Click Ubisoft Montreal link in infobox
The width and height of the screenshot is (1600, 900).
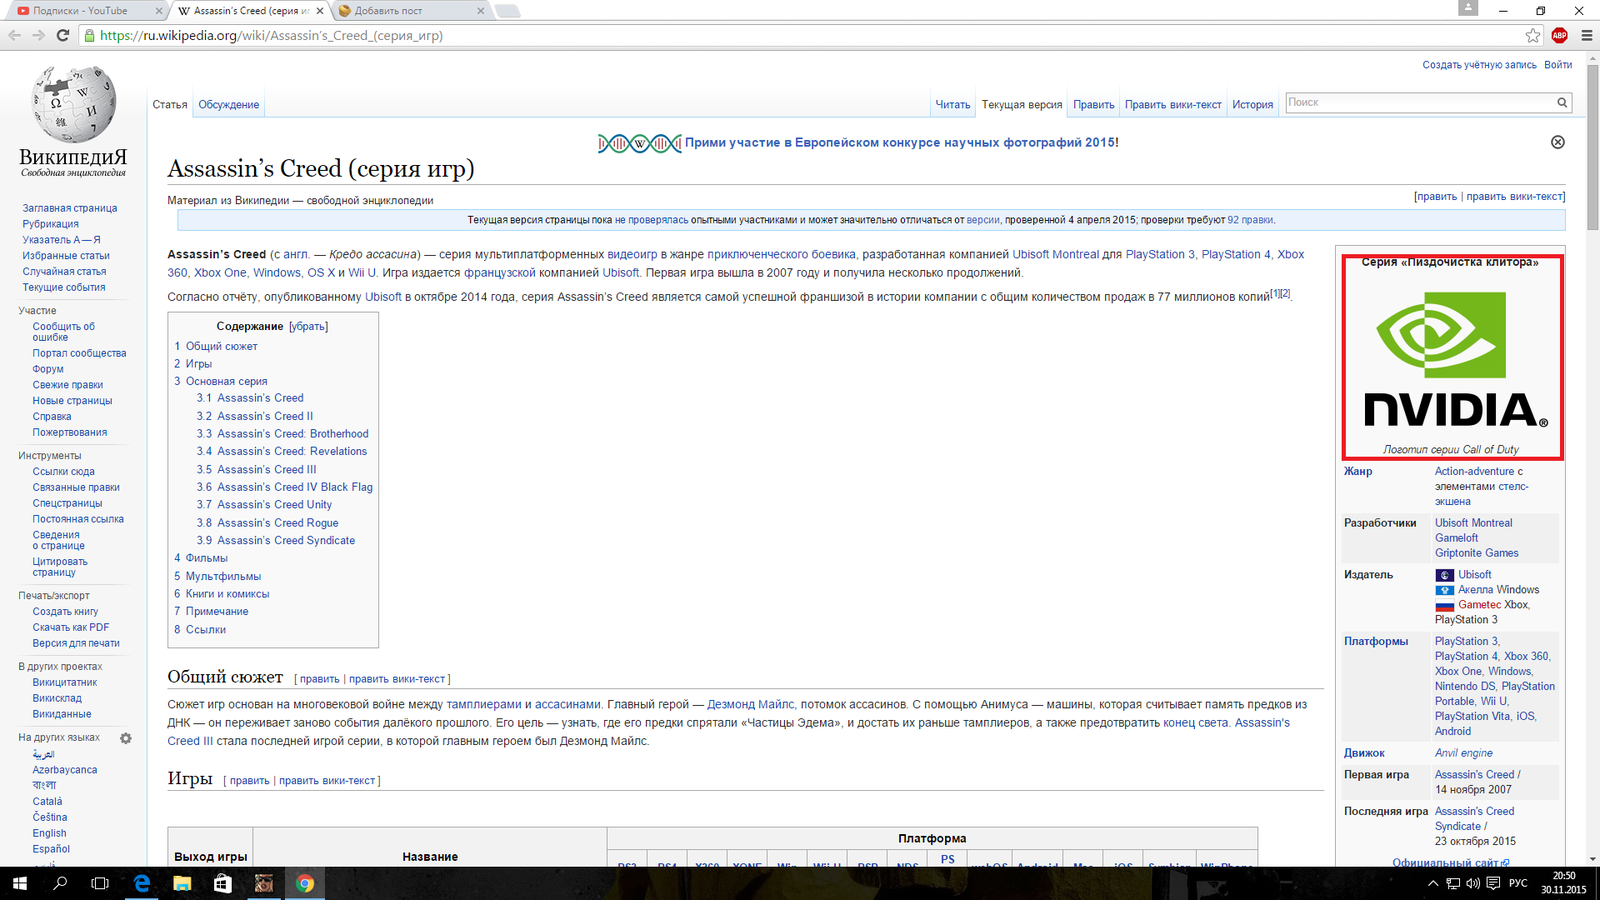pos(1473,523)
